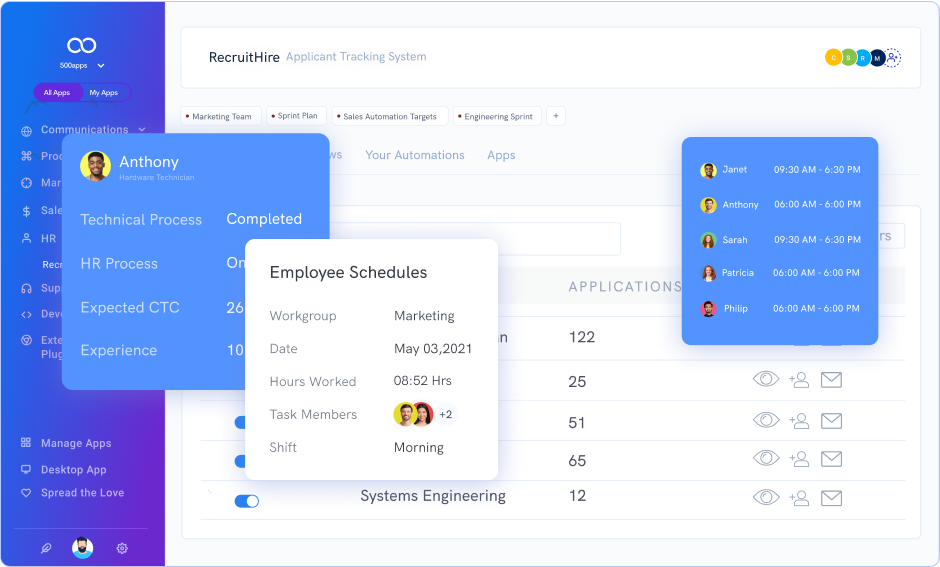This screenshot has width=940, height=567.
Task: Open the Sprint Plan tag
Action: [296, 116]
